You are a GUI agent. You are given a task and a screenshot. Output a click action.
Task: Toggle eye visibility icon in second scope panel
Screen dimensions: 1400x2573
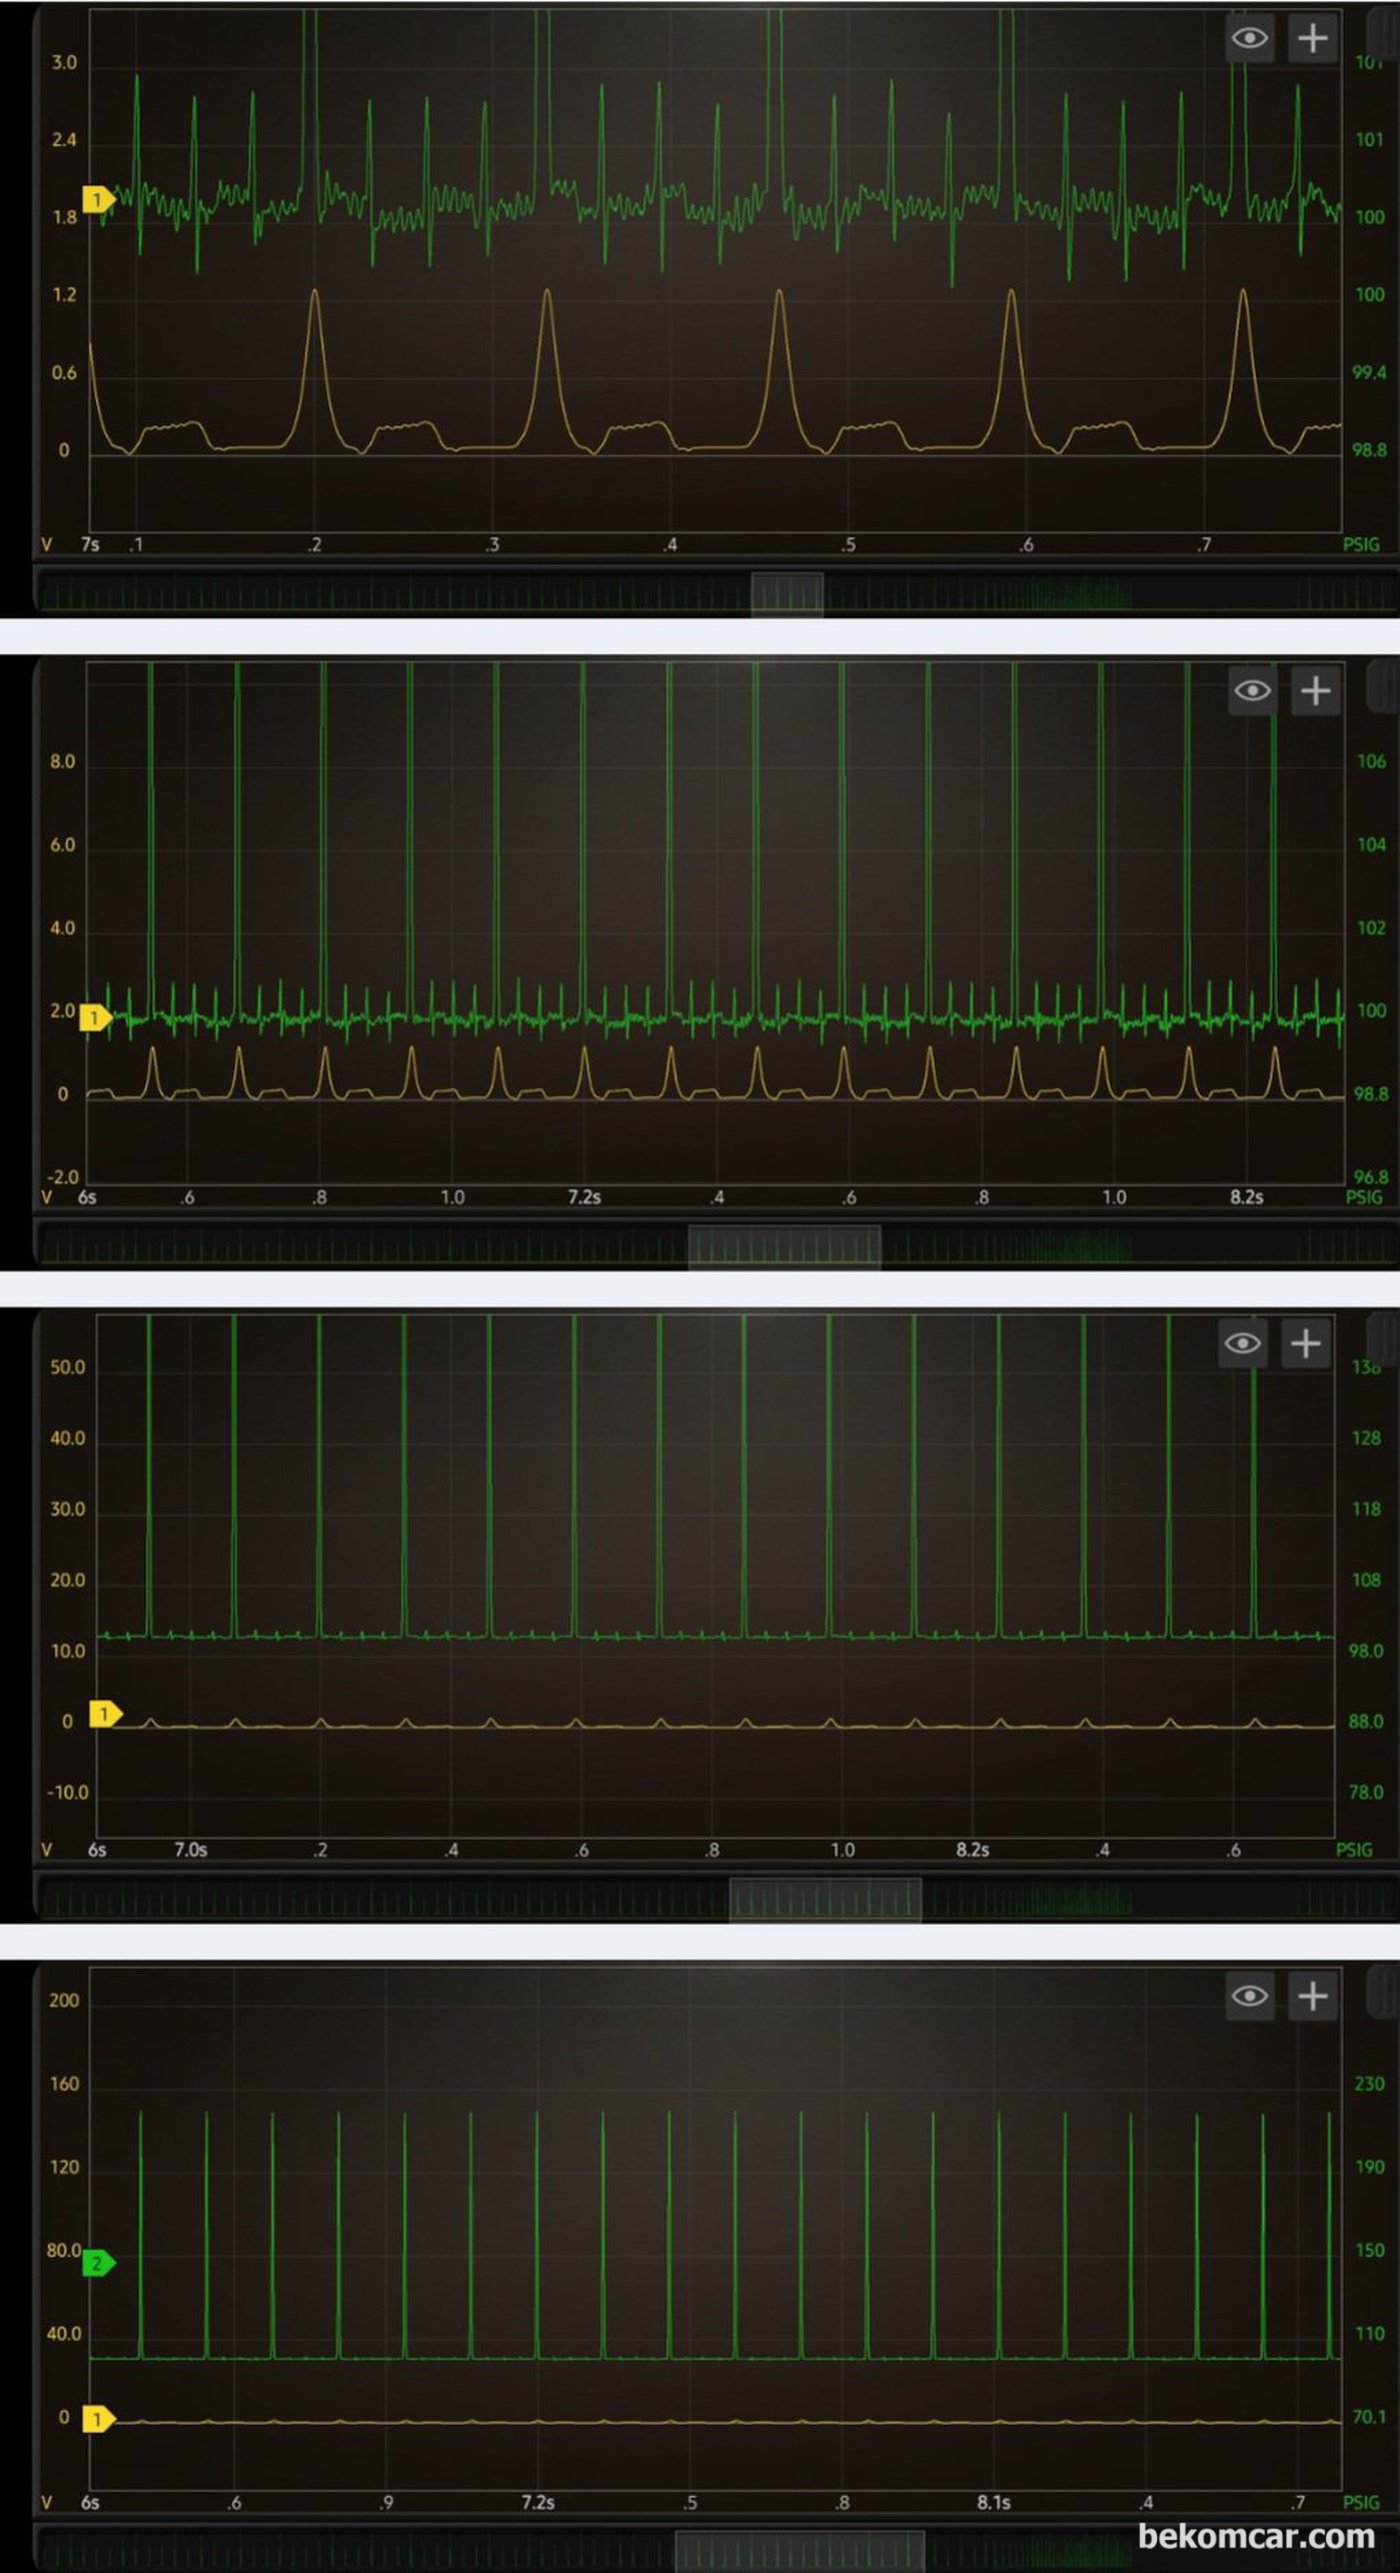(x=1253, y=691)
